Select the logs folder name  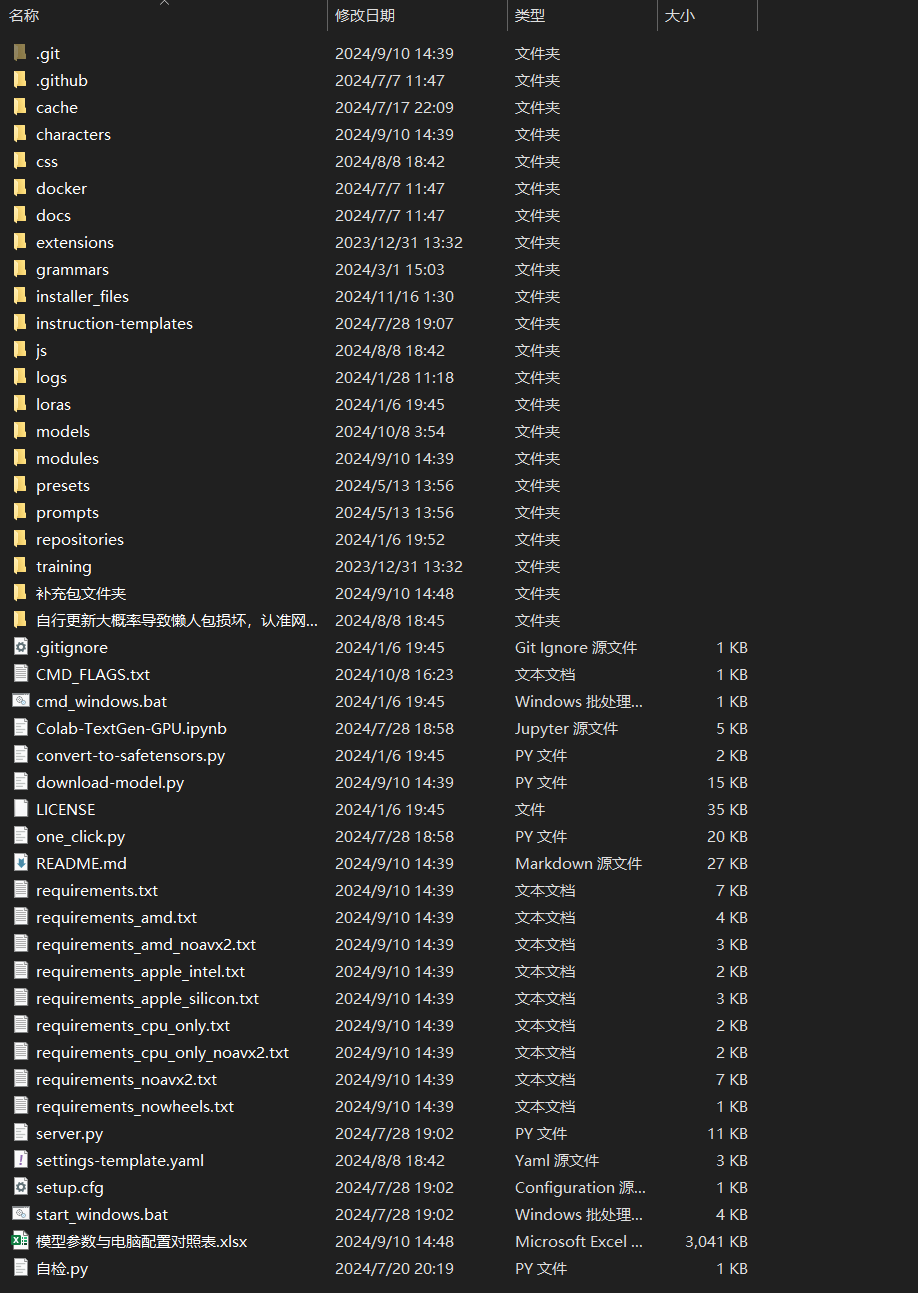(51, 377)
